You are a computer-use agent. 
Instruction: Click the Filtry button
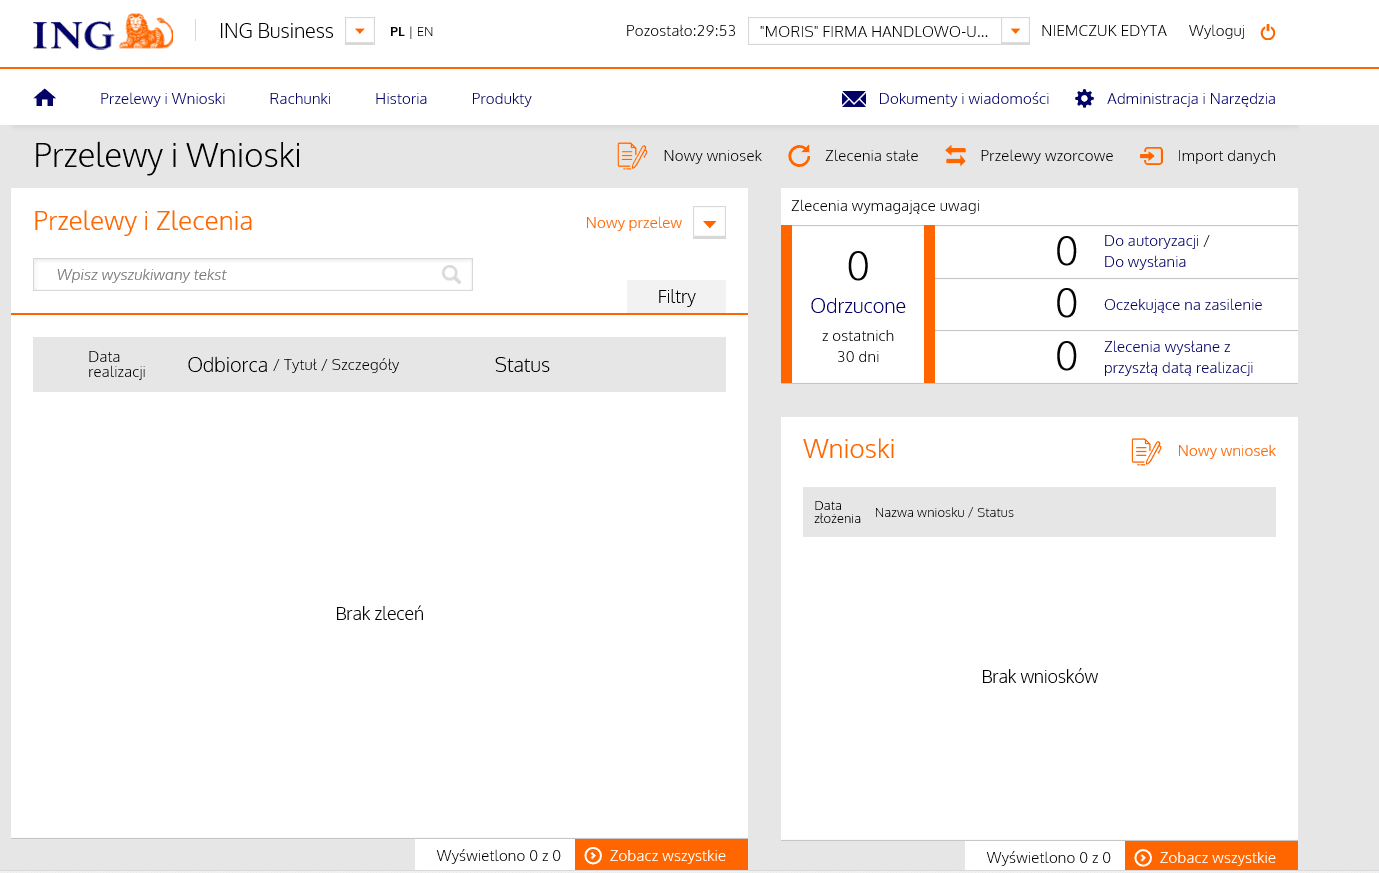676,297
